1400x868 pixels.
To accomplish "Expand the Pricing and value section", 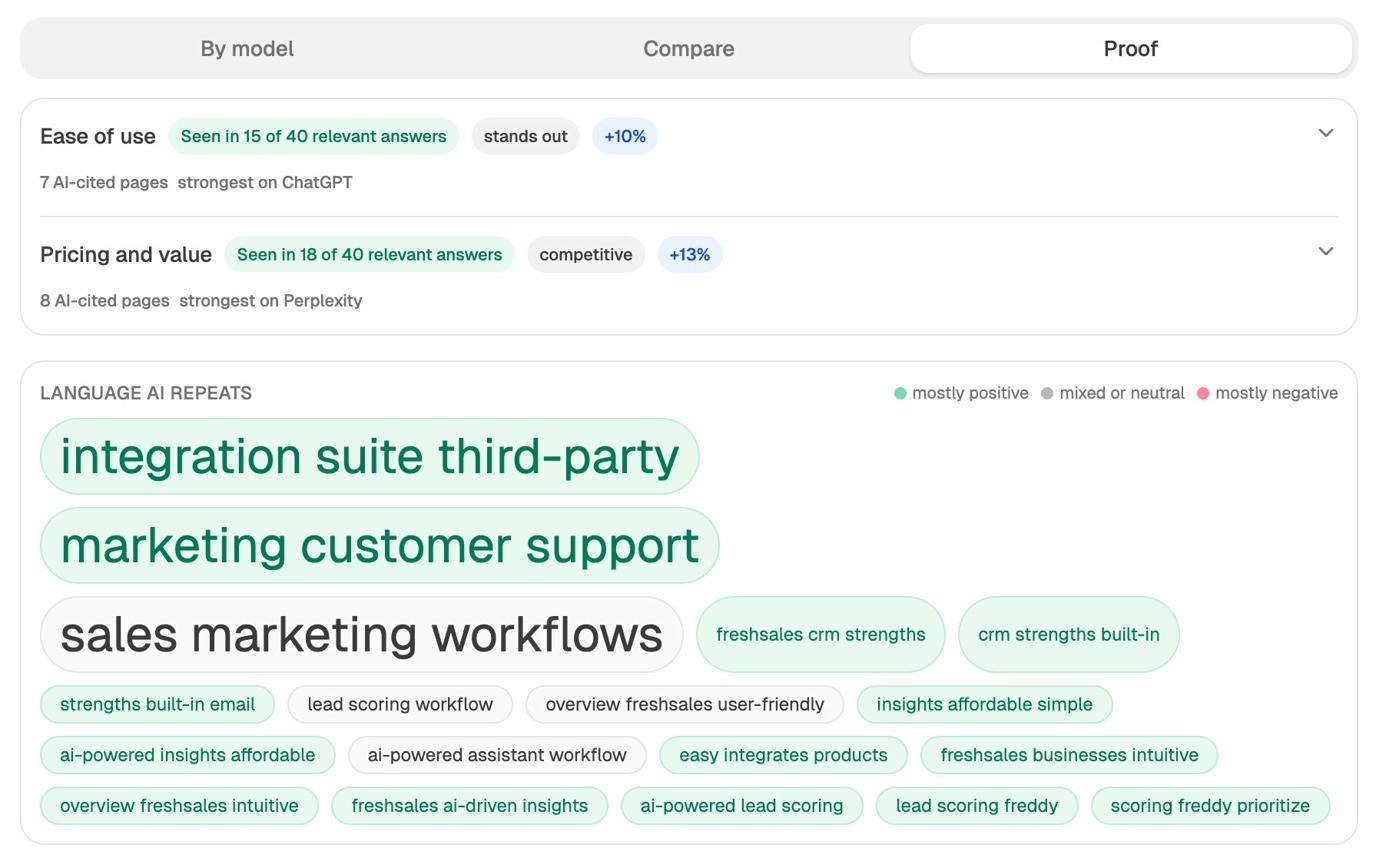I will tap(1328, 252).
